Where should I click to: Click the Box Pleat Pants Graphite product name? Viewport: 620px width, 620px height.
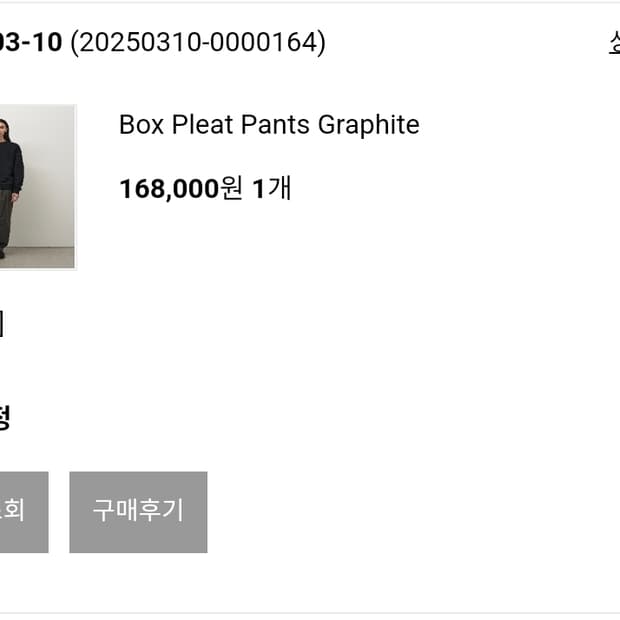click(x=269, y=125)
